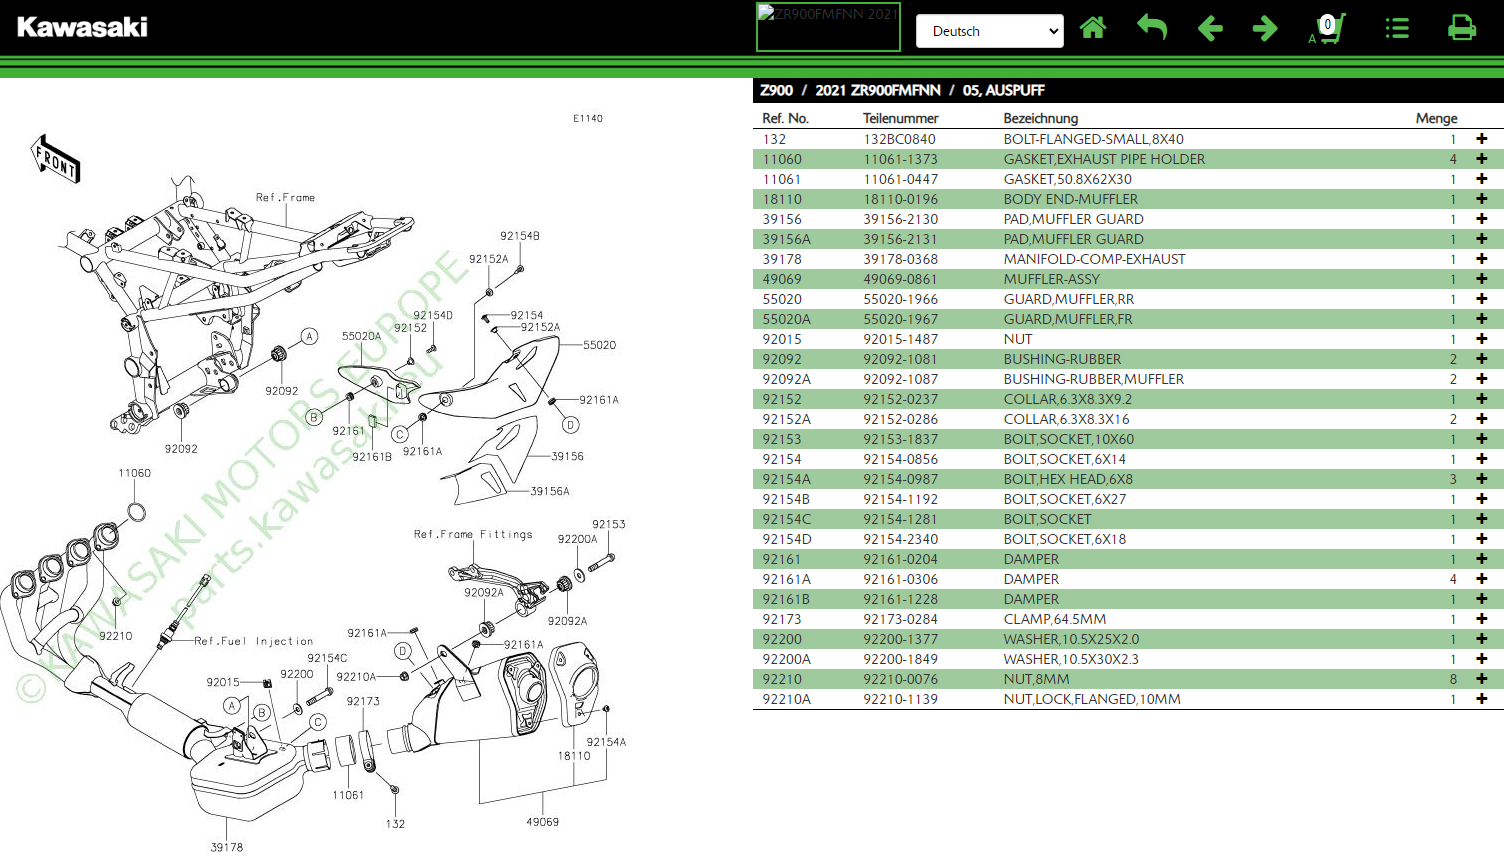Image resolution: width=1504 pixels, height=861 pixels.
Task: Print the page with printer icon
Action: coord(1462,28)
